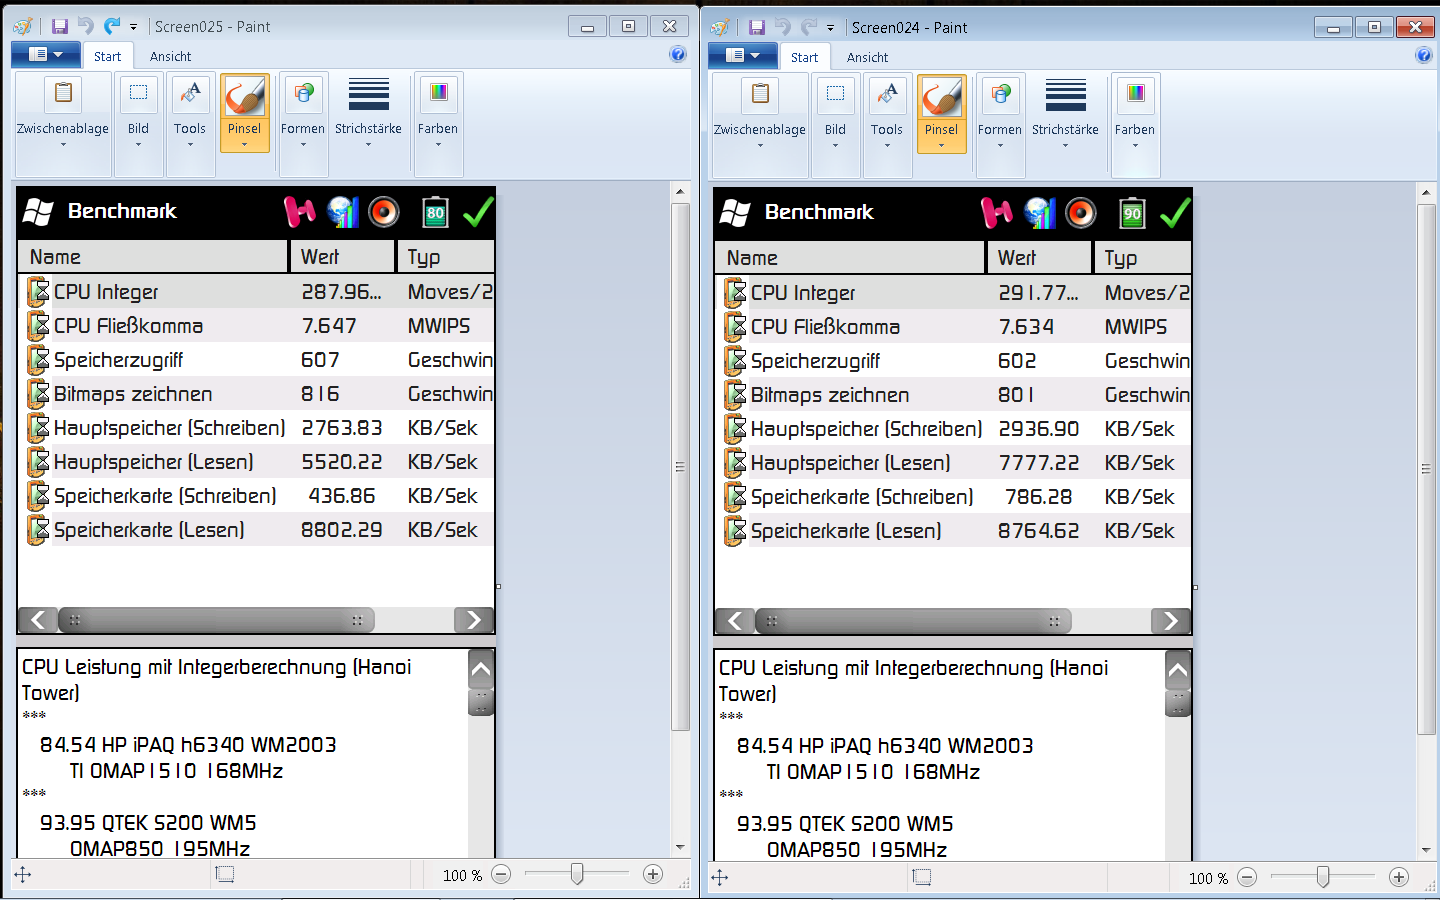Open Strichstärke line width in Screen025 window
Viewport: 1440px width, 900px height.
[x=368, y=113]
